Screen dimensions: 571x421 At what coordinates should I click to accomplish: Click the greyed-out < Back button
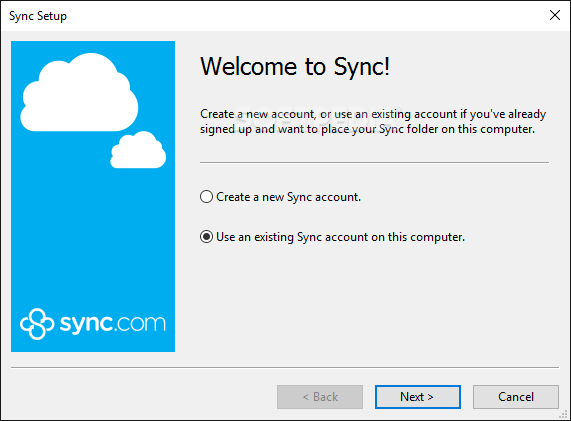pos(320,397)
